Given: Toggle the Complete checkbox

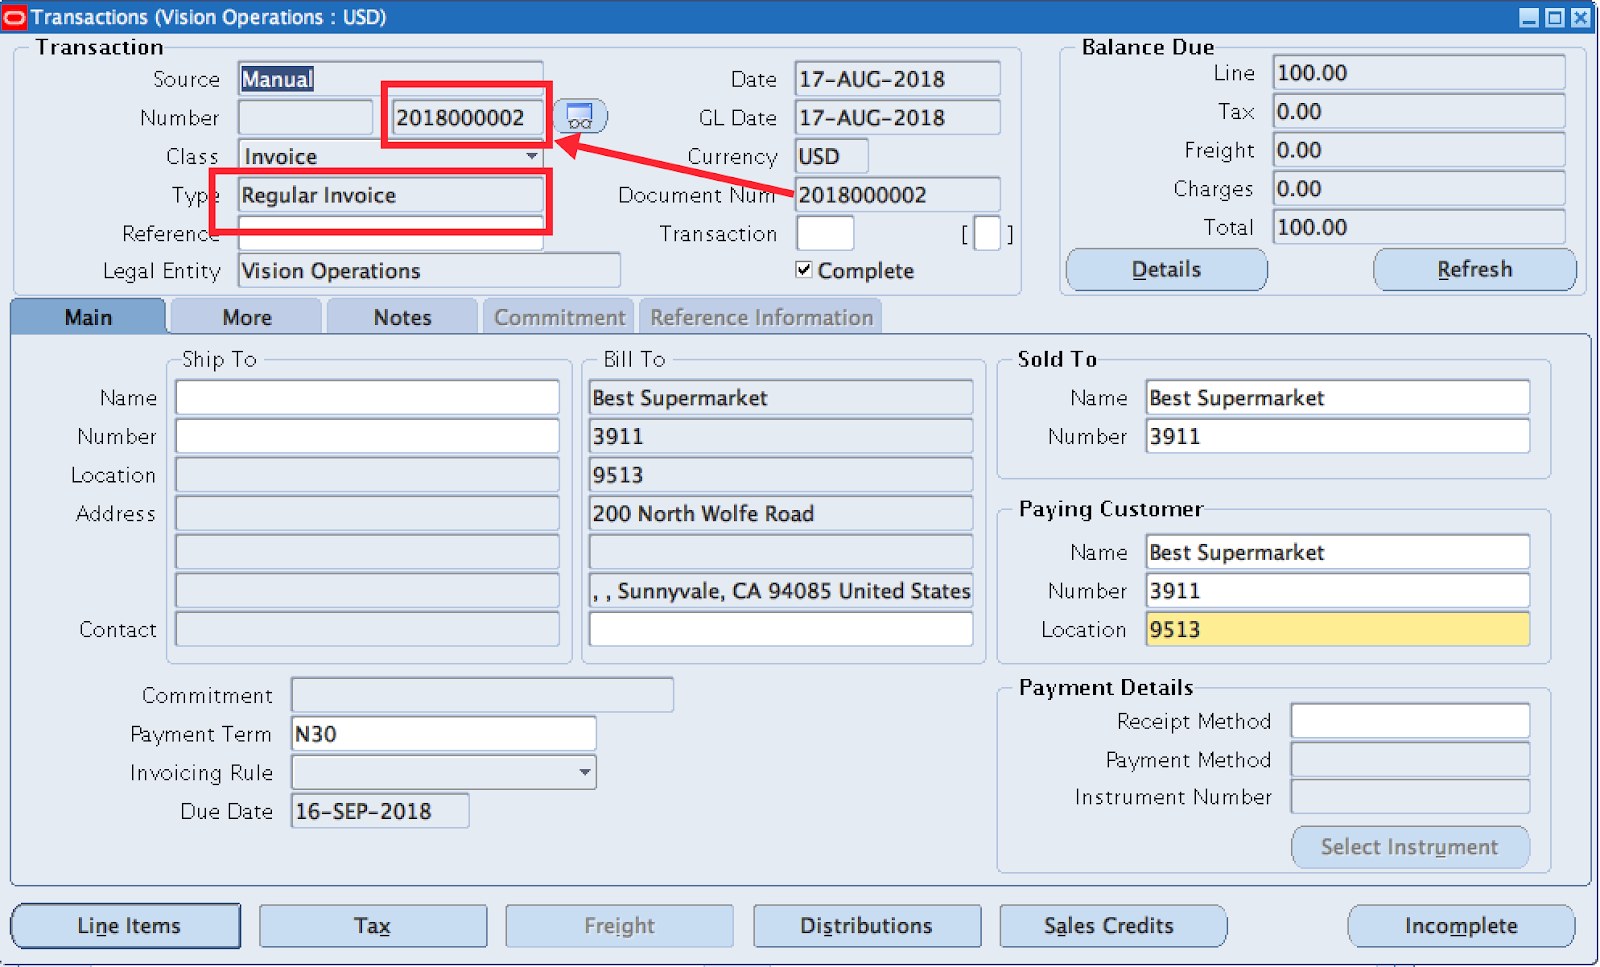Looking at the screenshot, I should 804,269.
